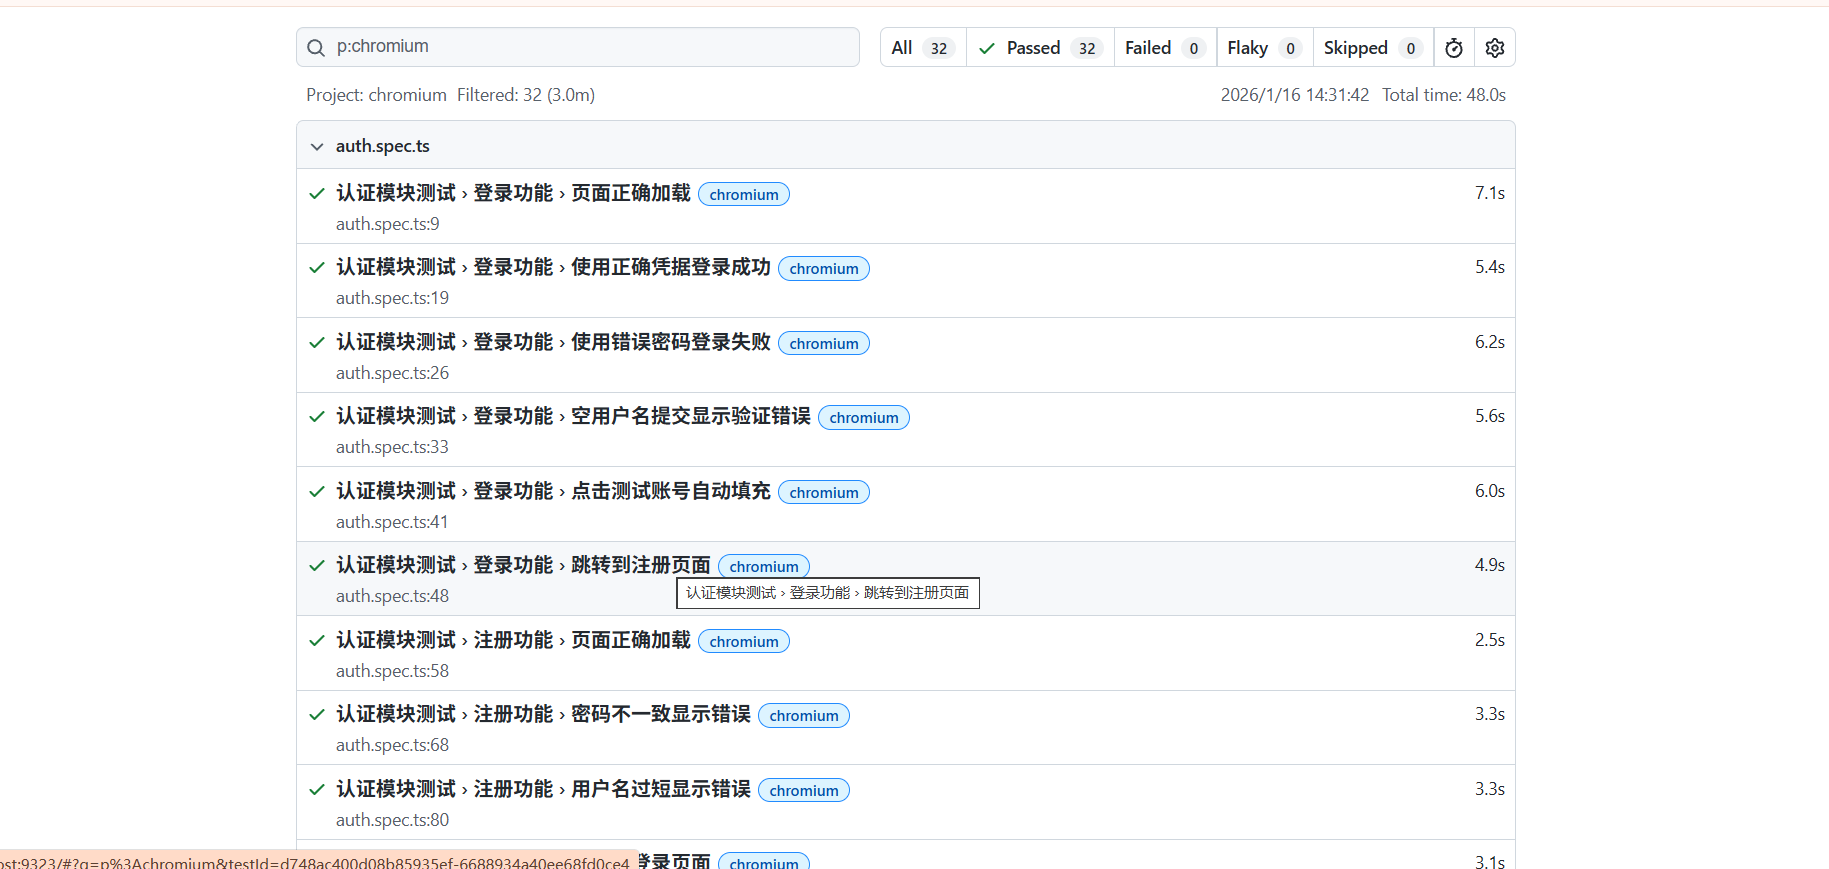Click the location text auth.spec.ts:41

click(392, 522)
